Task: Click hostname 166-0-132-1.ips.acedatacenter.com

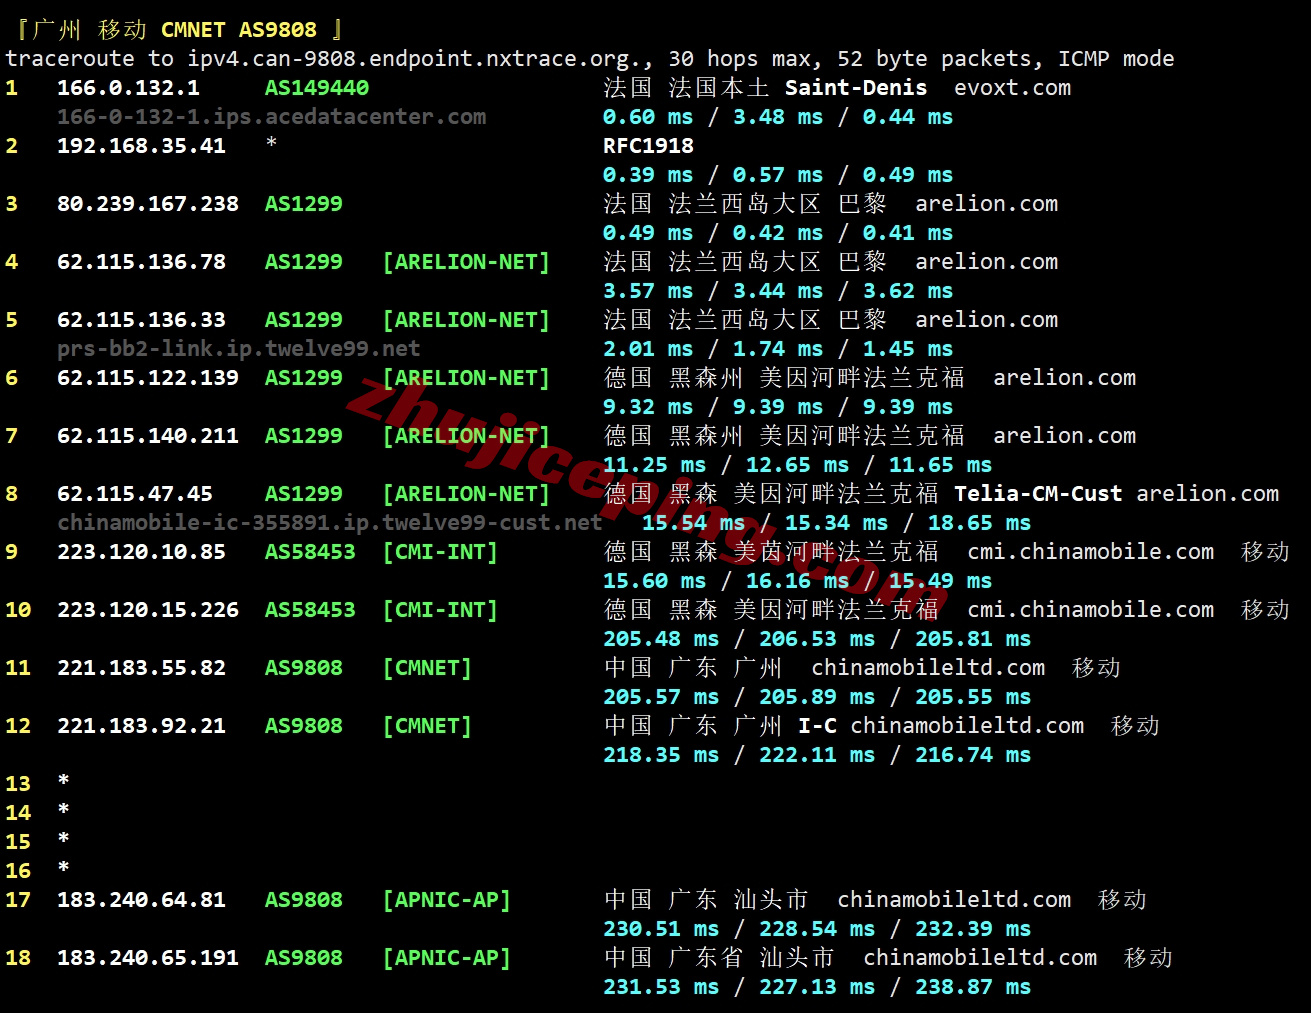Action: pyautogui.click(x=271, y=117)
